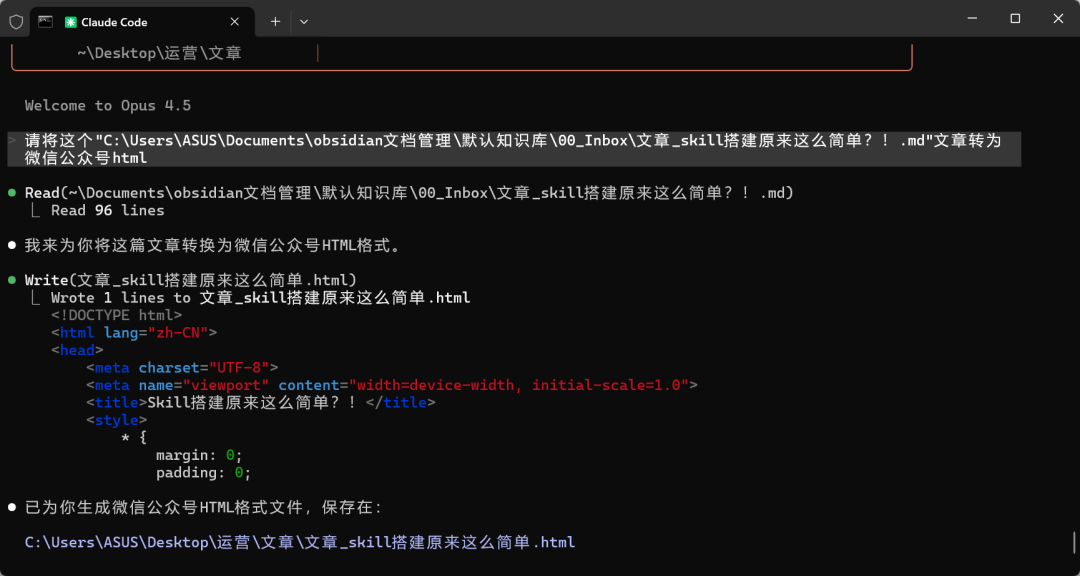Click the green bullet next to Read

tap(12, 194)
